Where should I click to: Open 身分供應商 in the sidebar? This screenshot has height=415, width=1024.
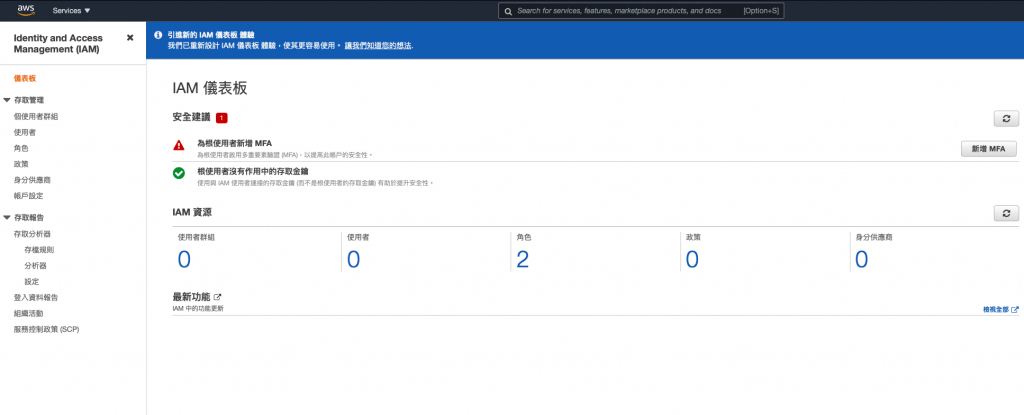(x=32, y=180)
